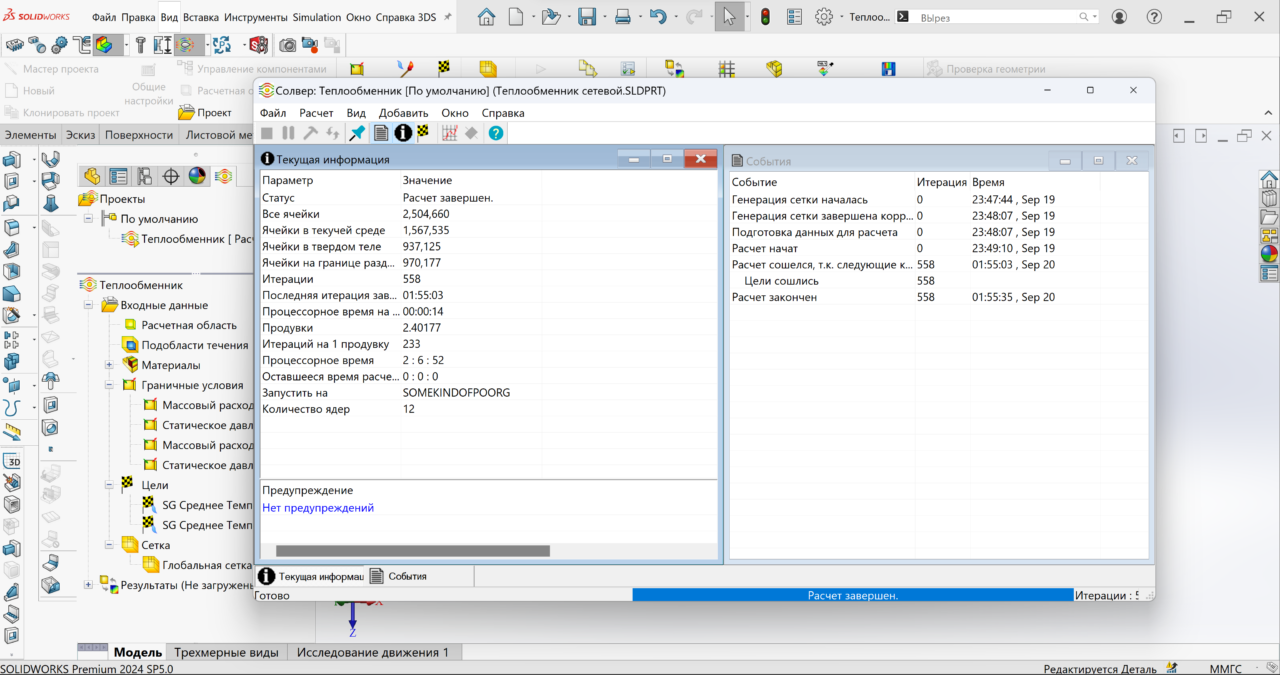Click the Расчет завершен progress bar
1280x675 pixels.
(x=853, y=595)
